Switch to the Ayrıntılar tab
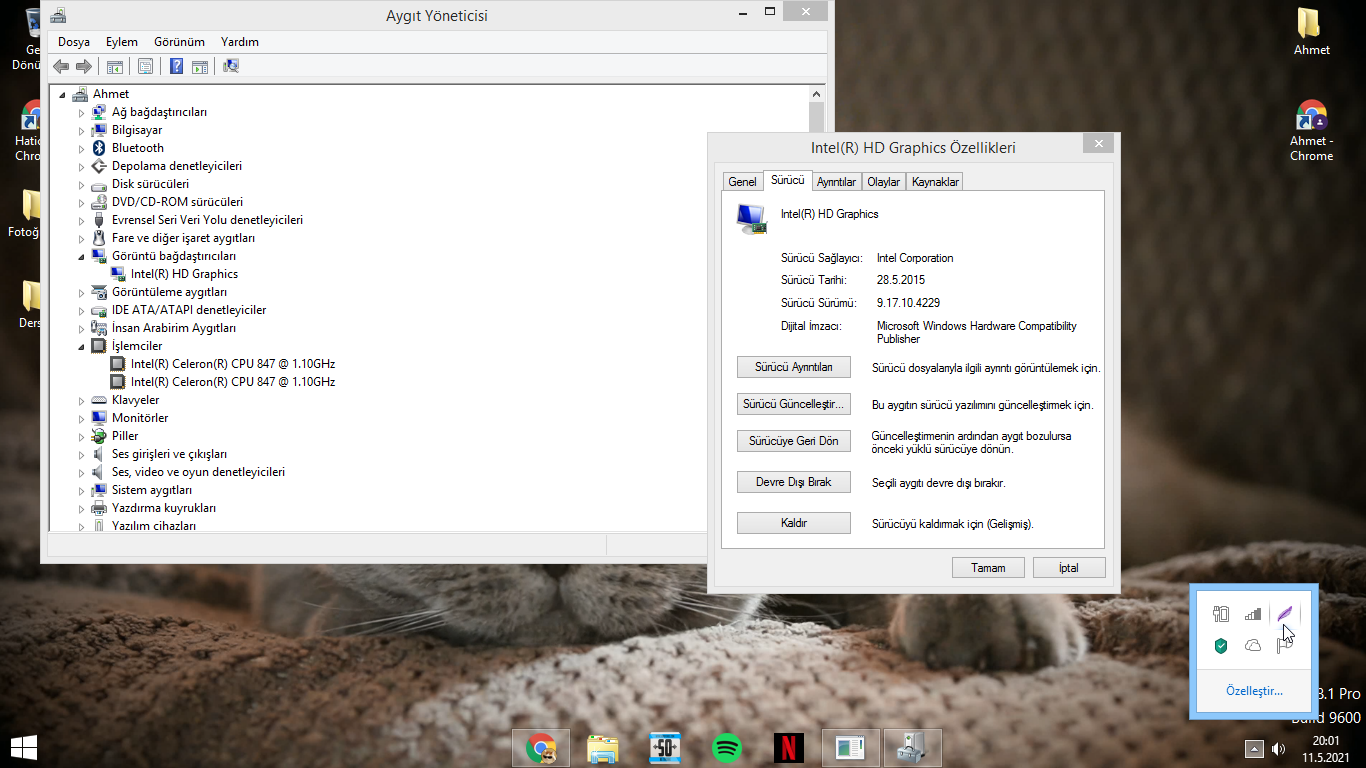This screenshot has height=768, width=1366. pos(836,182)
